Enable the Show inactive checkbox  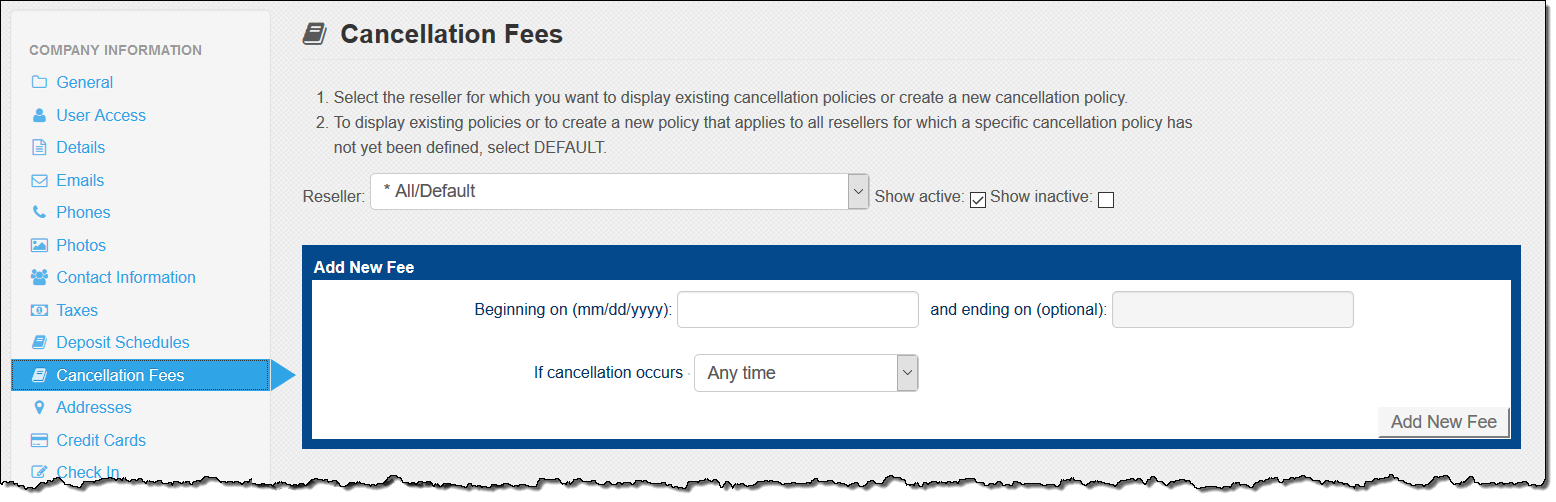coord(1105,199)
